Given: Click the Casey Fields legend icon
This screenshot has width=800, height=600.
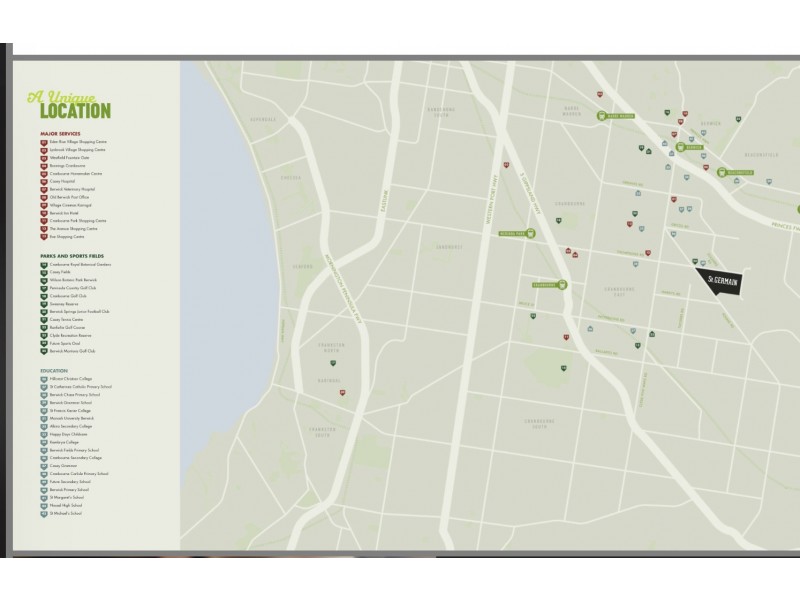Looking at the screenshot, I should [x=44, y=272].
